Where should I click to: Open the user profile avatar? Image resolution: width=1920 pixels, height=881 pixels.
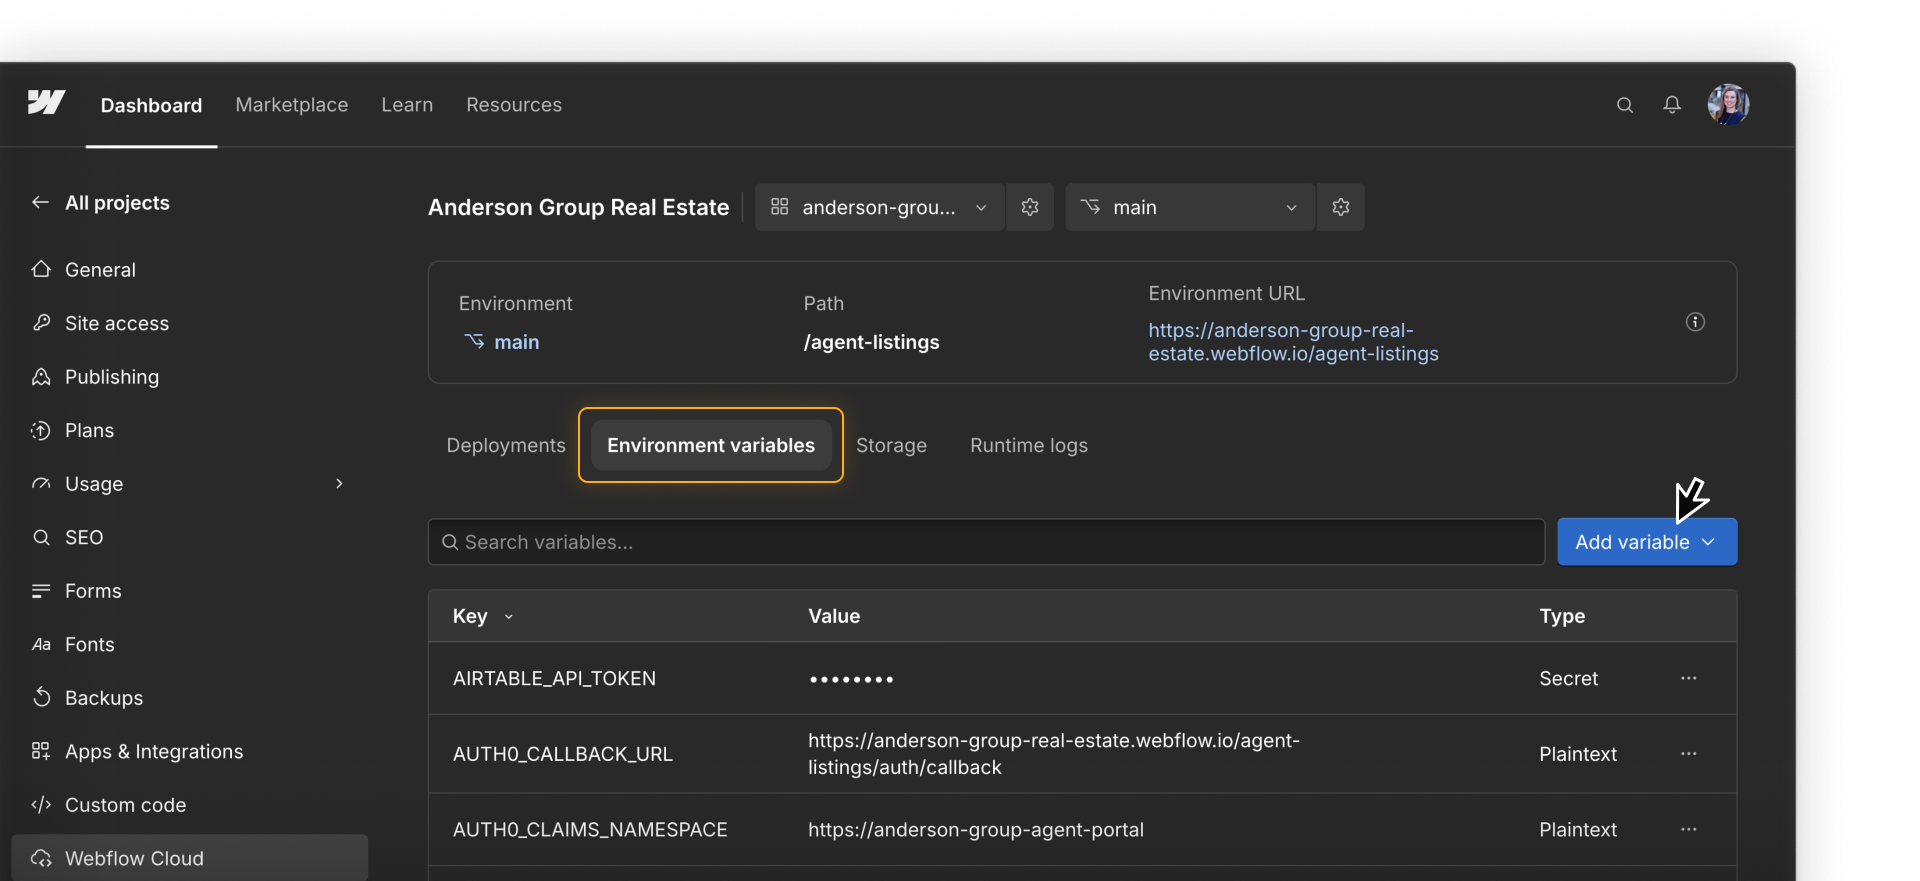(x=1728, y=104)
